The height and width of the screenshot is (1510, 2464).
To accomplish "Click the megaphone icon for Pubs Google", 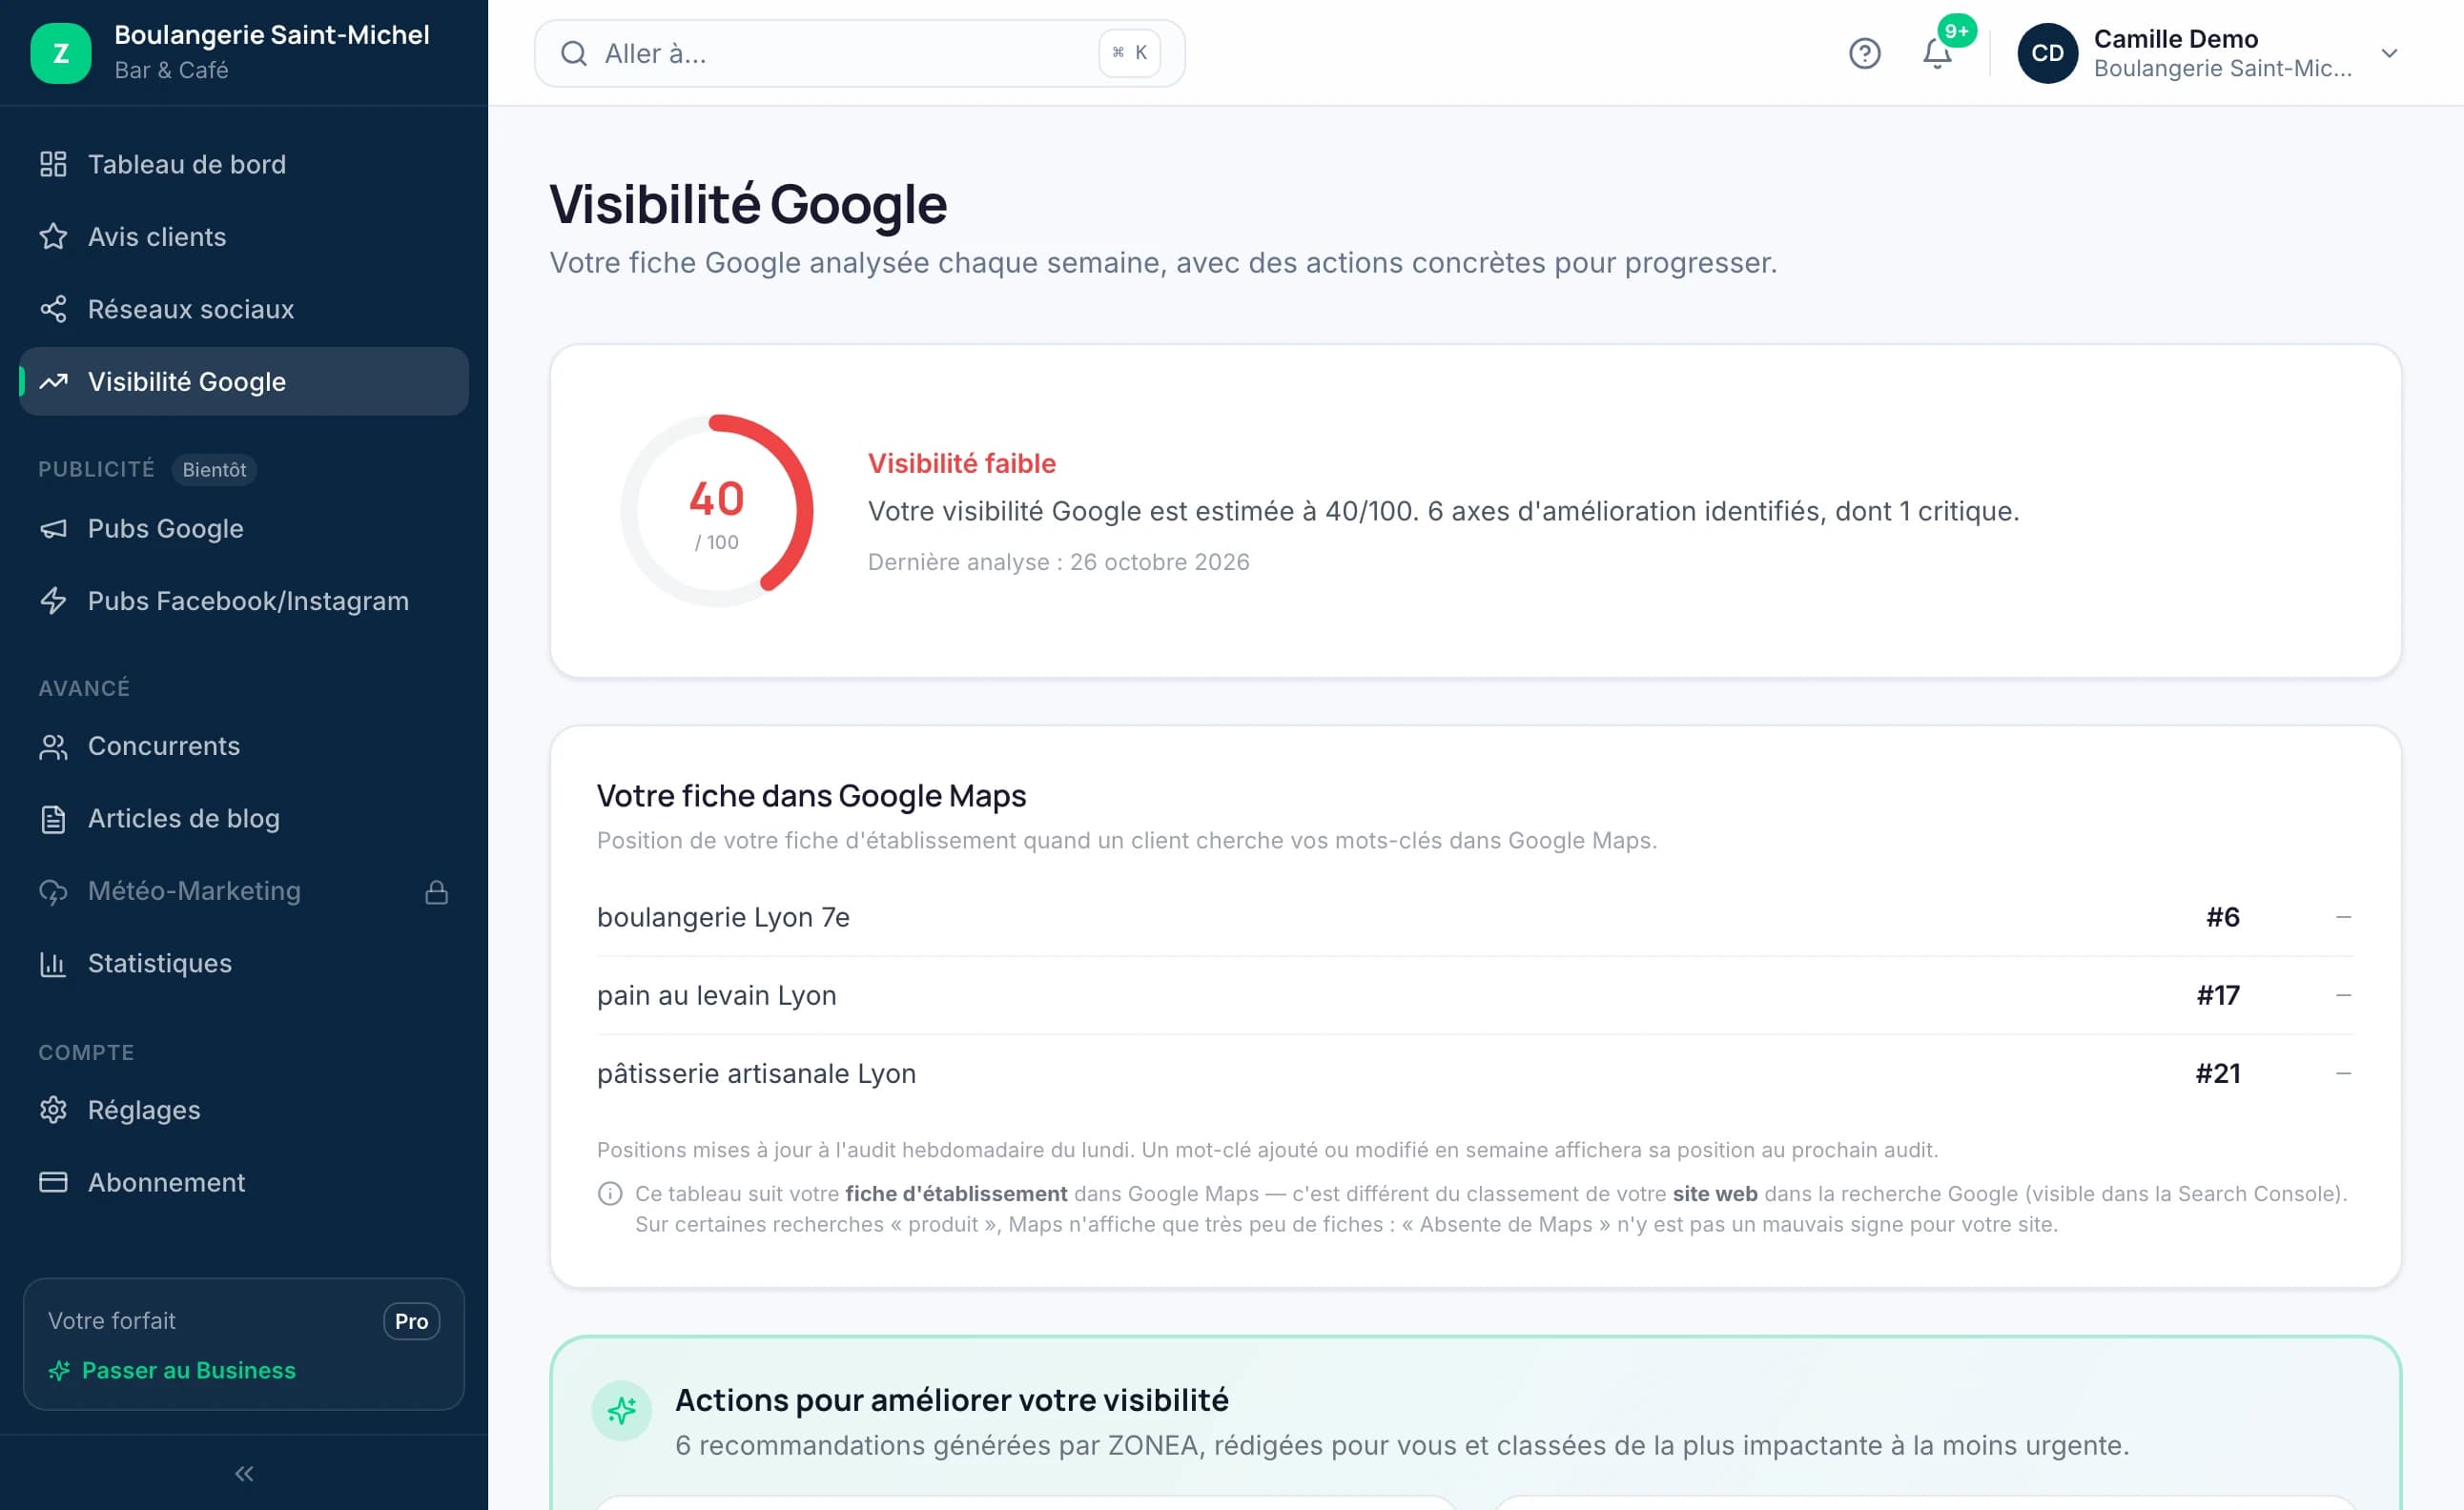I will click(x=53, y=528).
